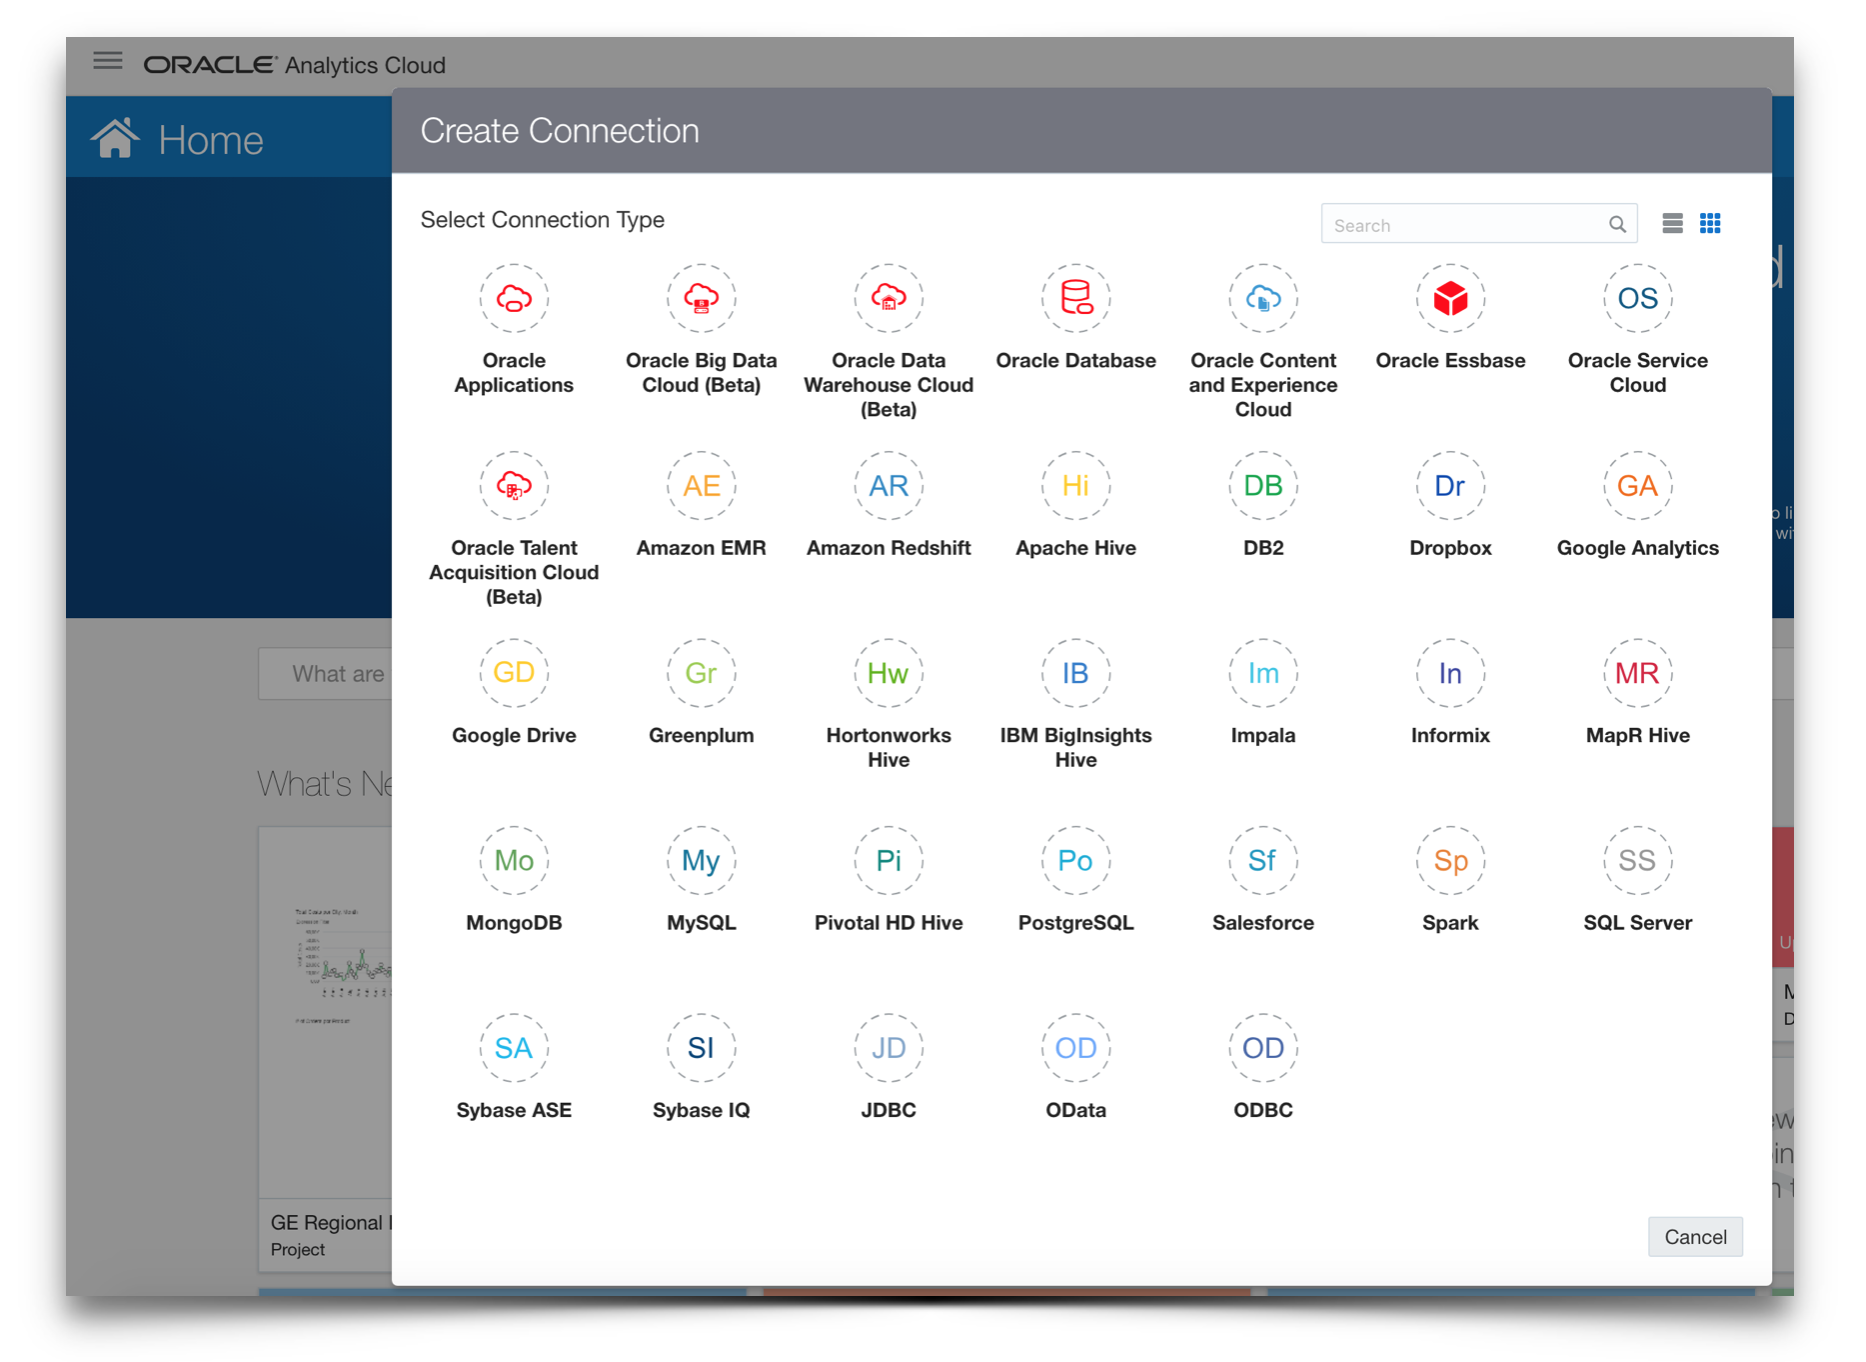Click the Oracle Database label text
1866x1362 pixels.
(x=1076, y=361)
